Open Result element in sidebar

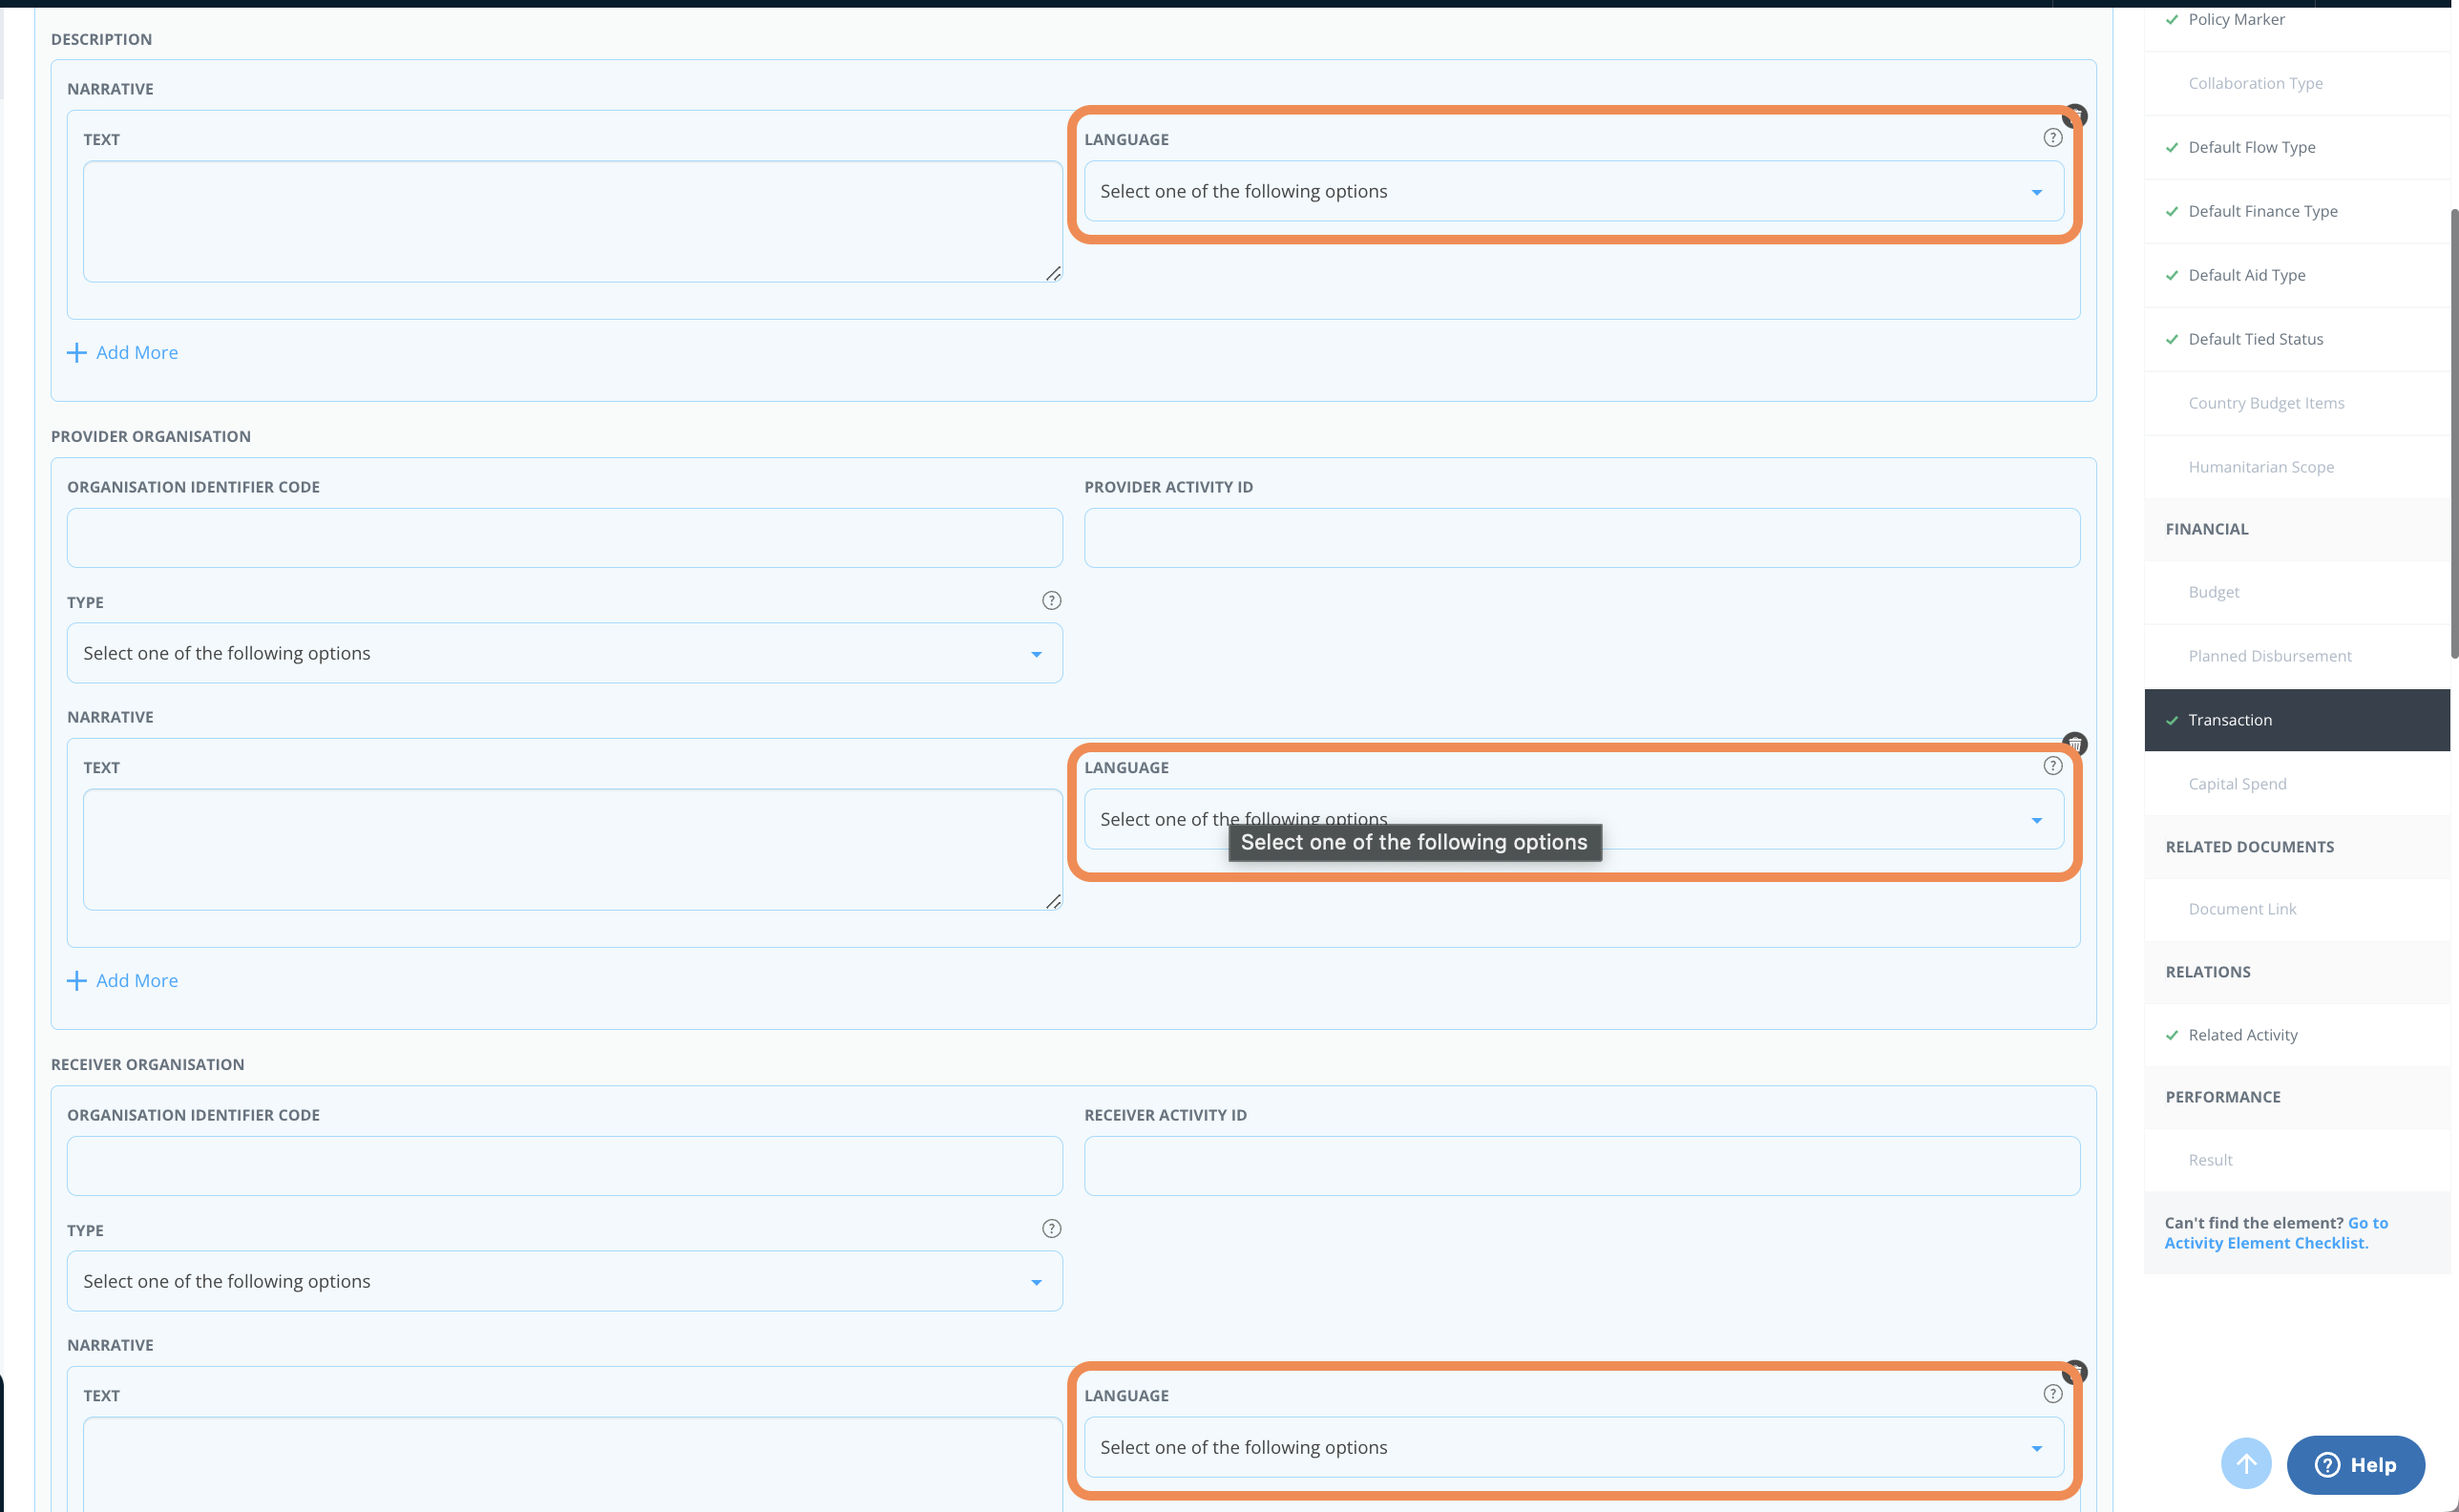pos(2297,1160)
